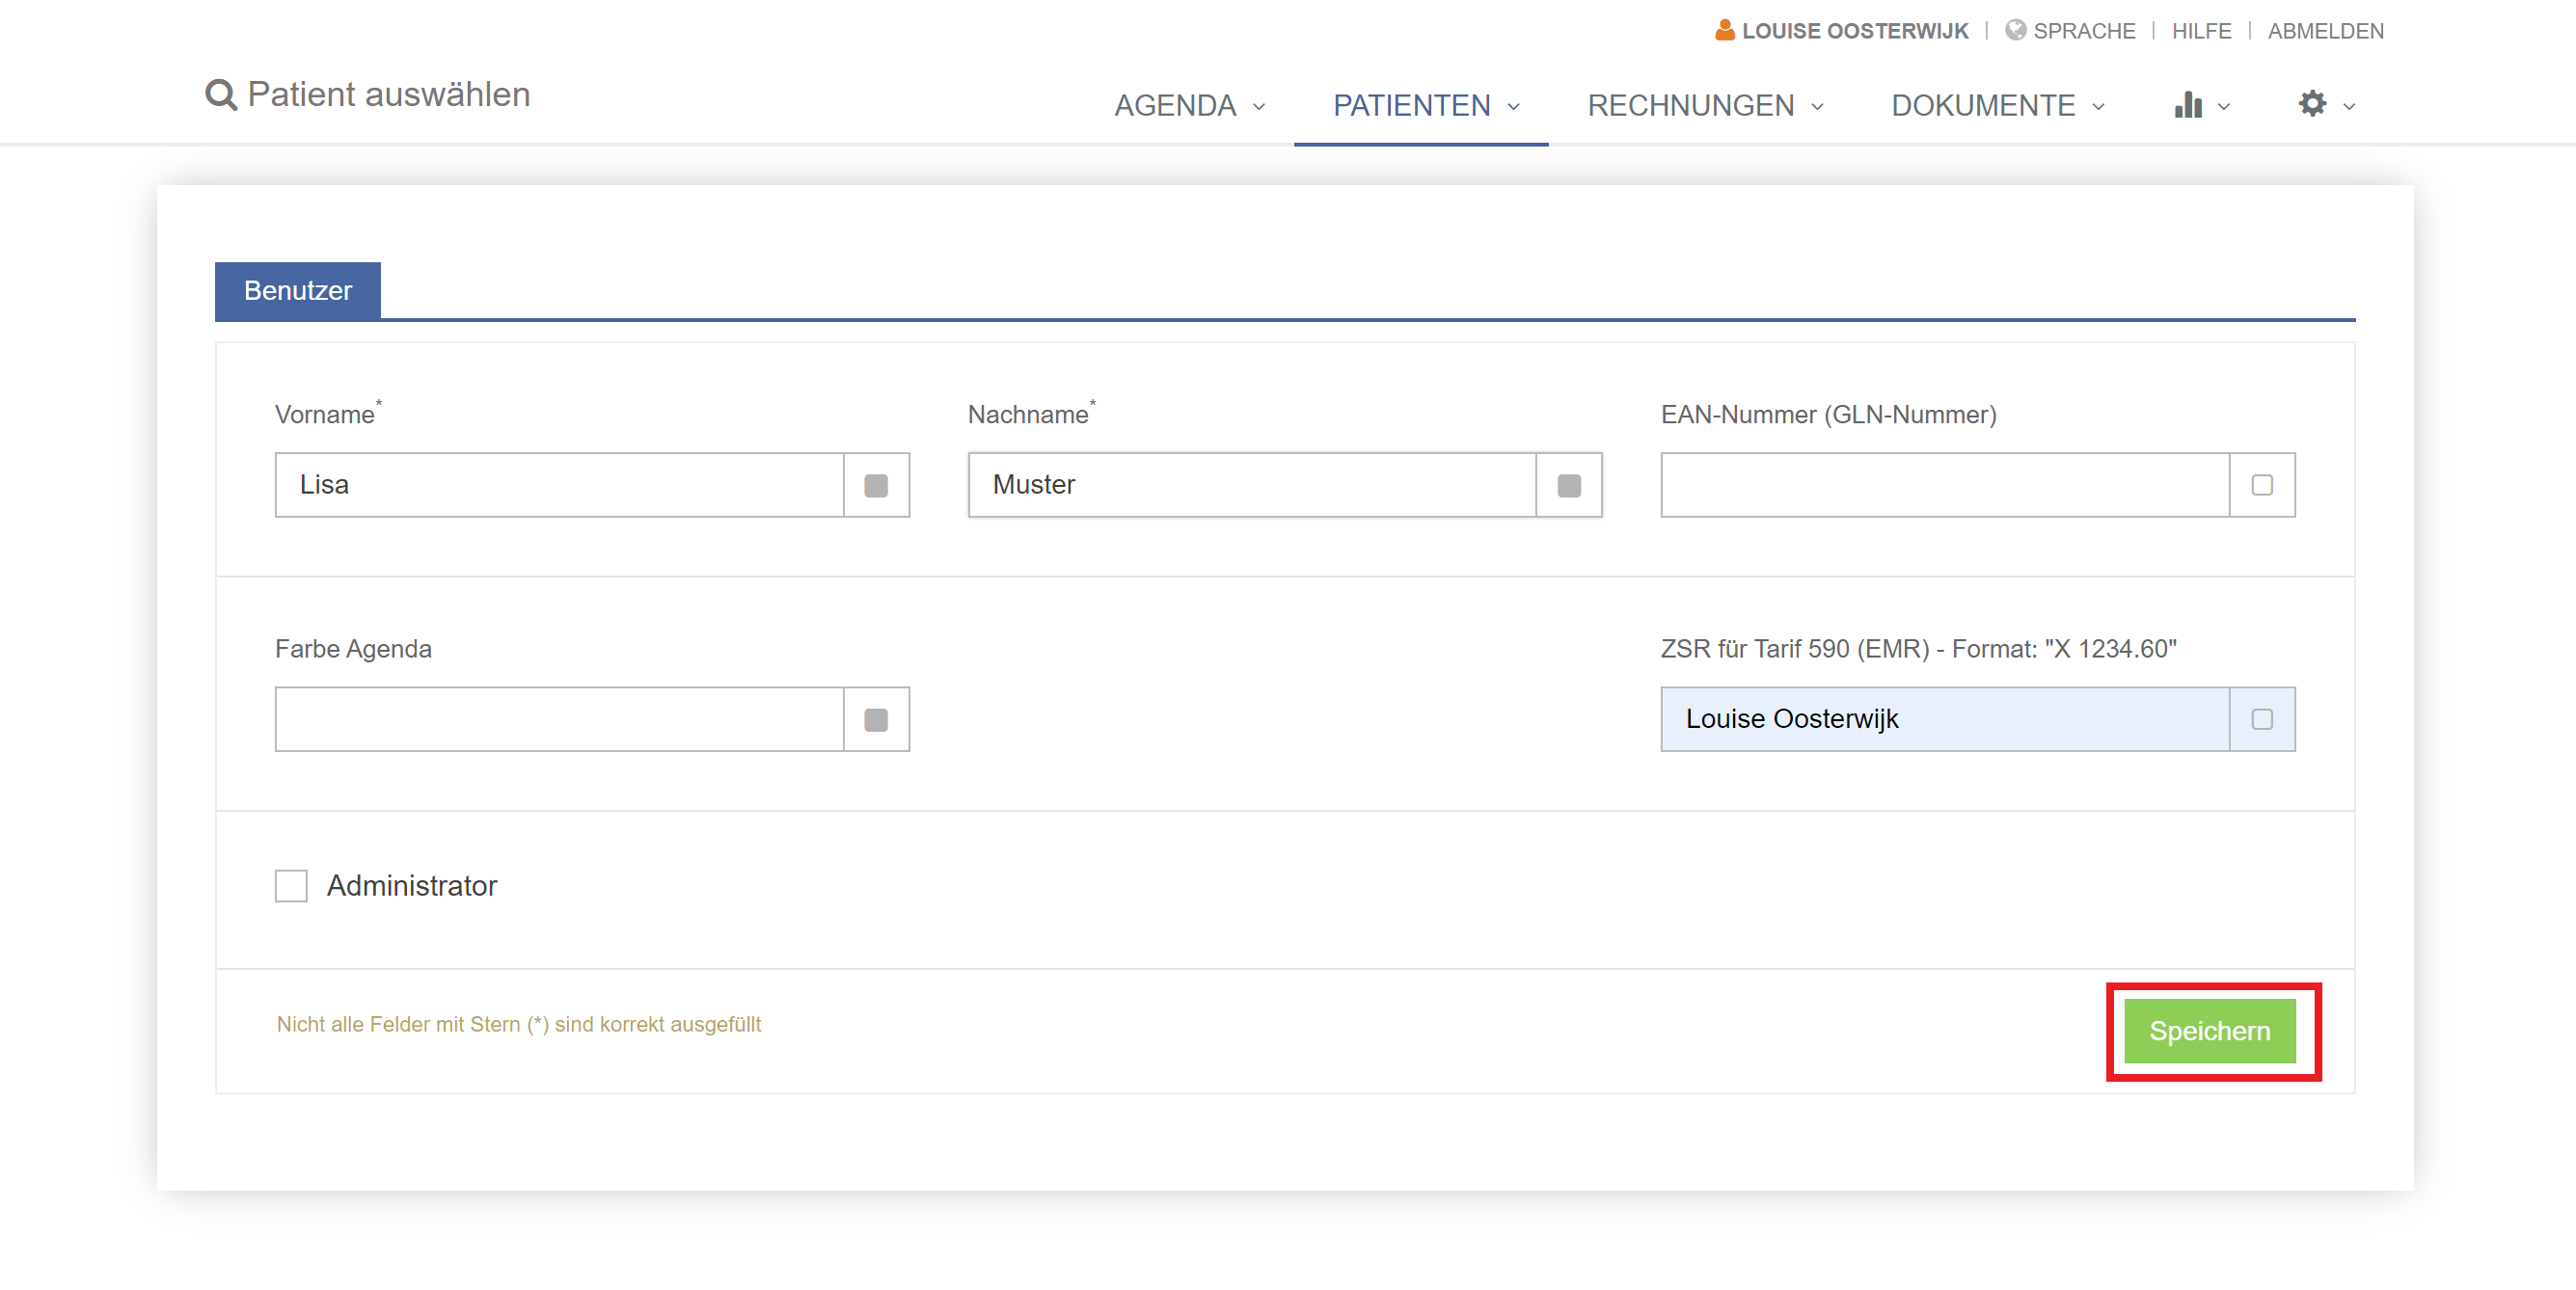The height and width of the screenshot is (1290, 2576).
Task: Toggle the checkbox next to EAN-Nummer field
Action: [2262, 485]
